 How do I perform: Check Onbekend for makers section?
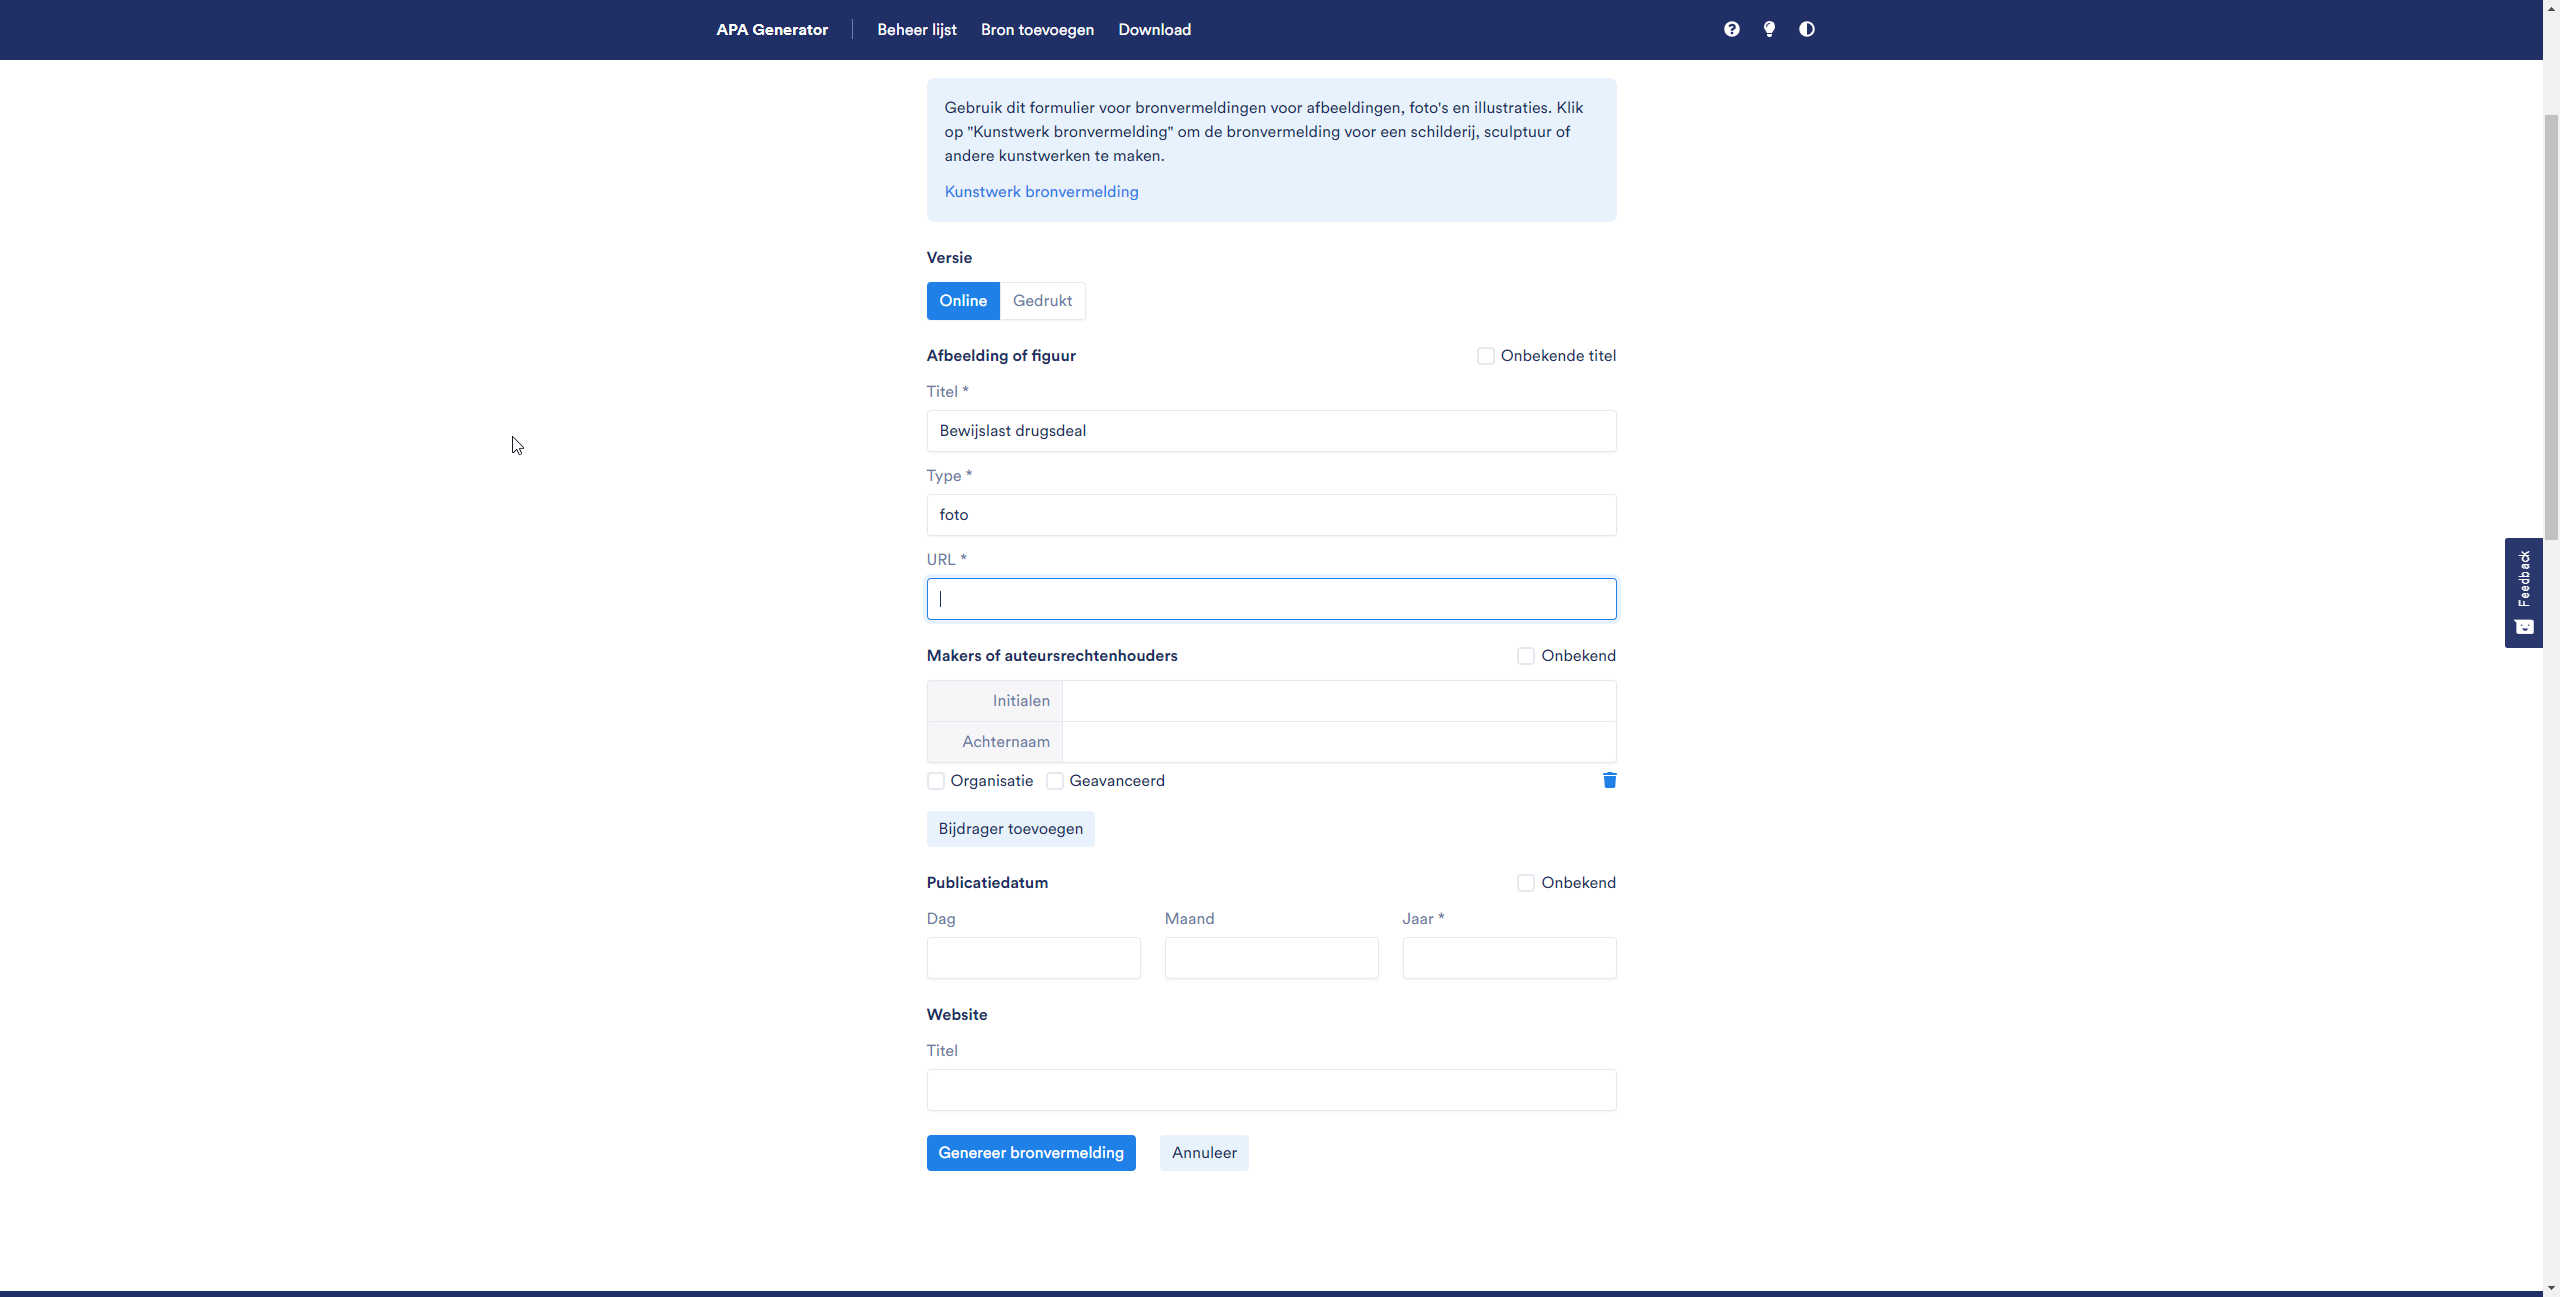(1526, 656)
